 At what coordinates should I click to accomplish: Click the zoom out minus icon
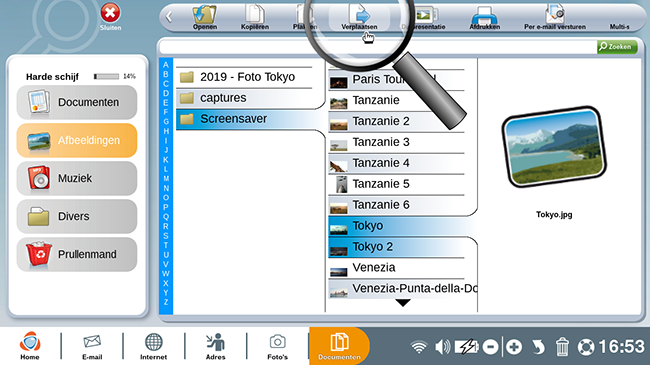tap(490, 347)
